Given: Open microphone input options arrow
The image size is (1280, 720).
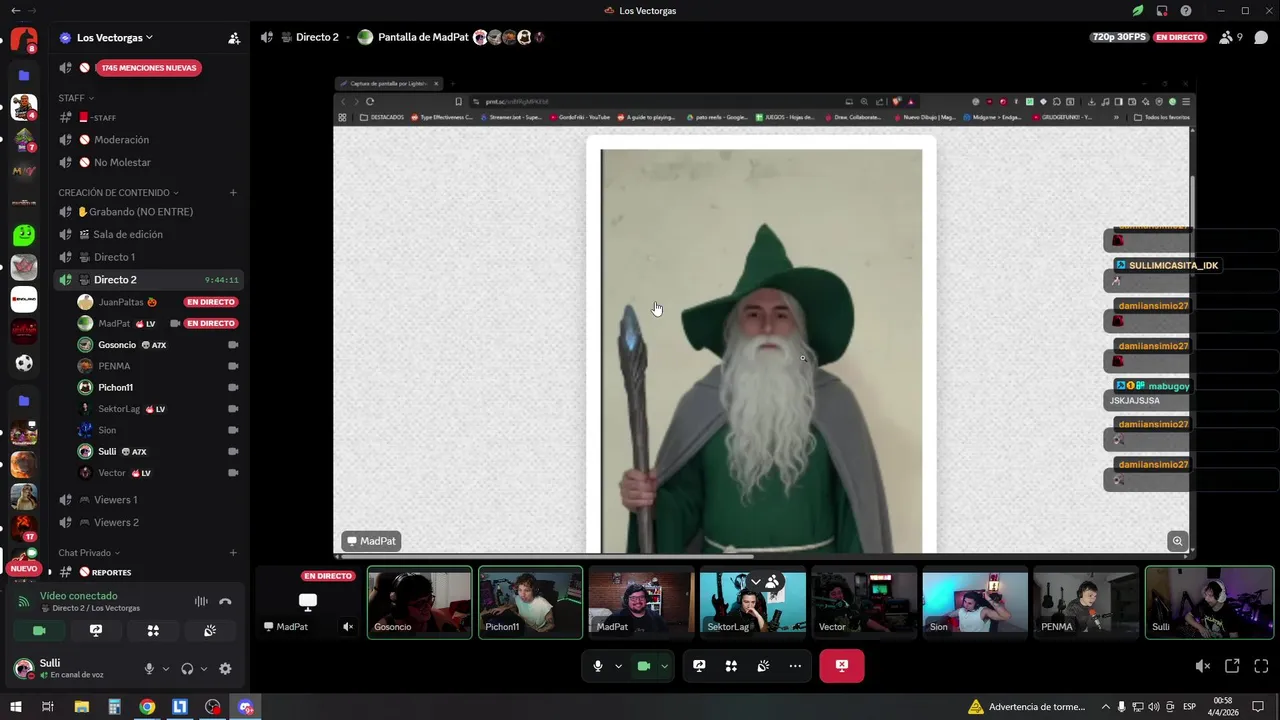Looking at the screenshot, I should pyautogui.click(x=165, y=669).
